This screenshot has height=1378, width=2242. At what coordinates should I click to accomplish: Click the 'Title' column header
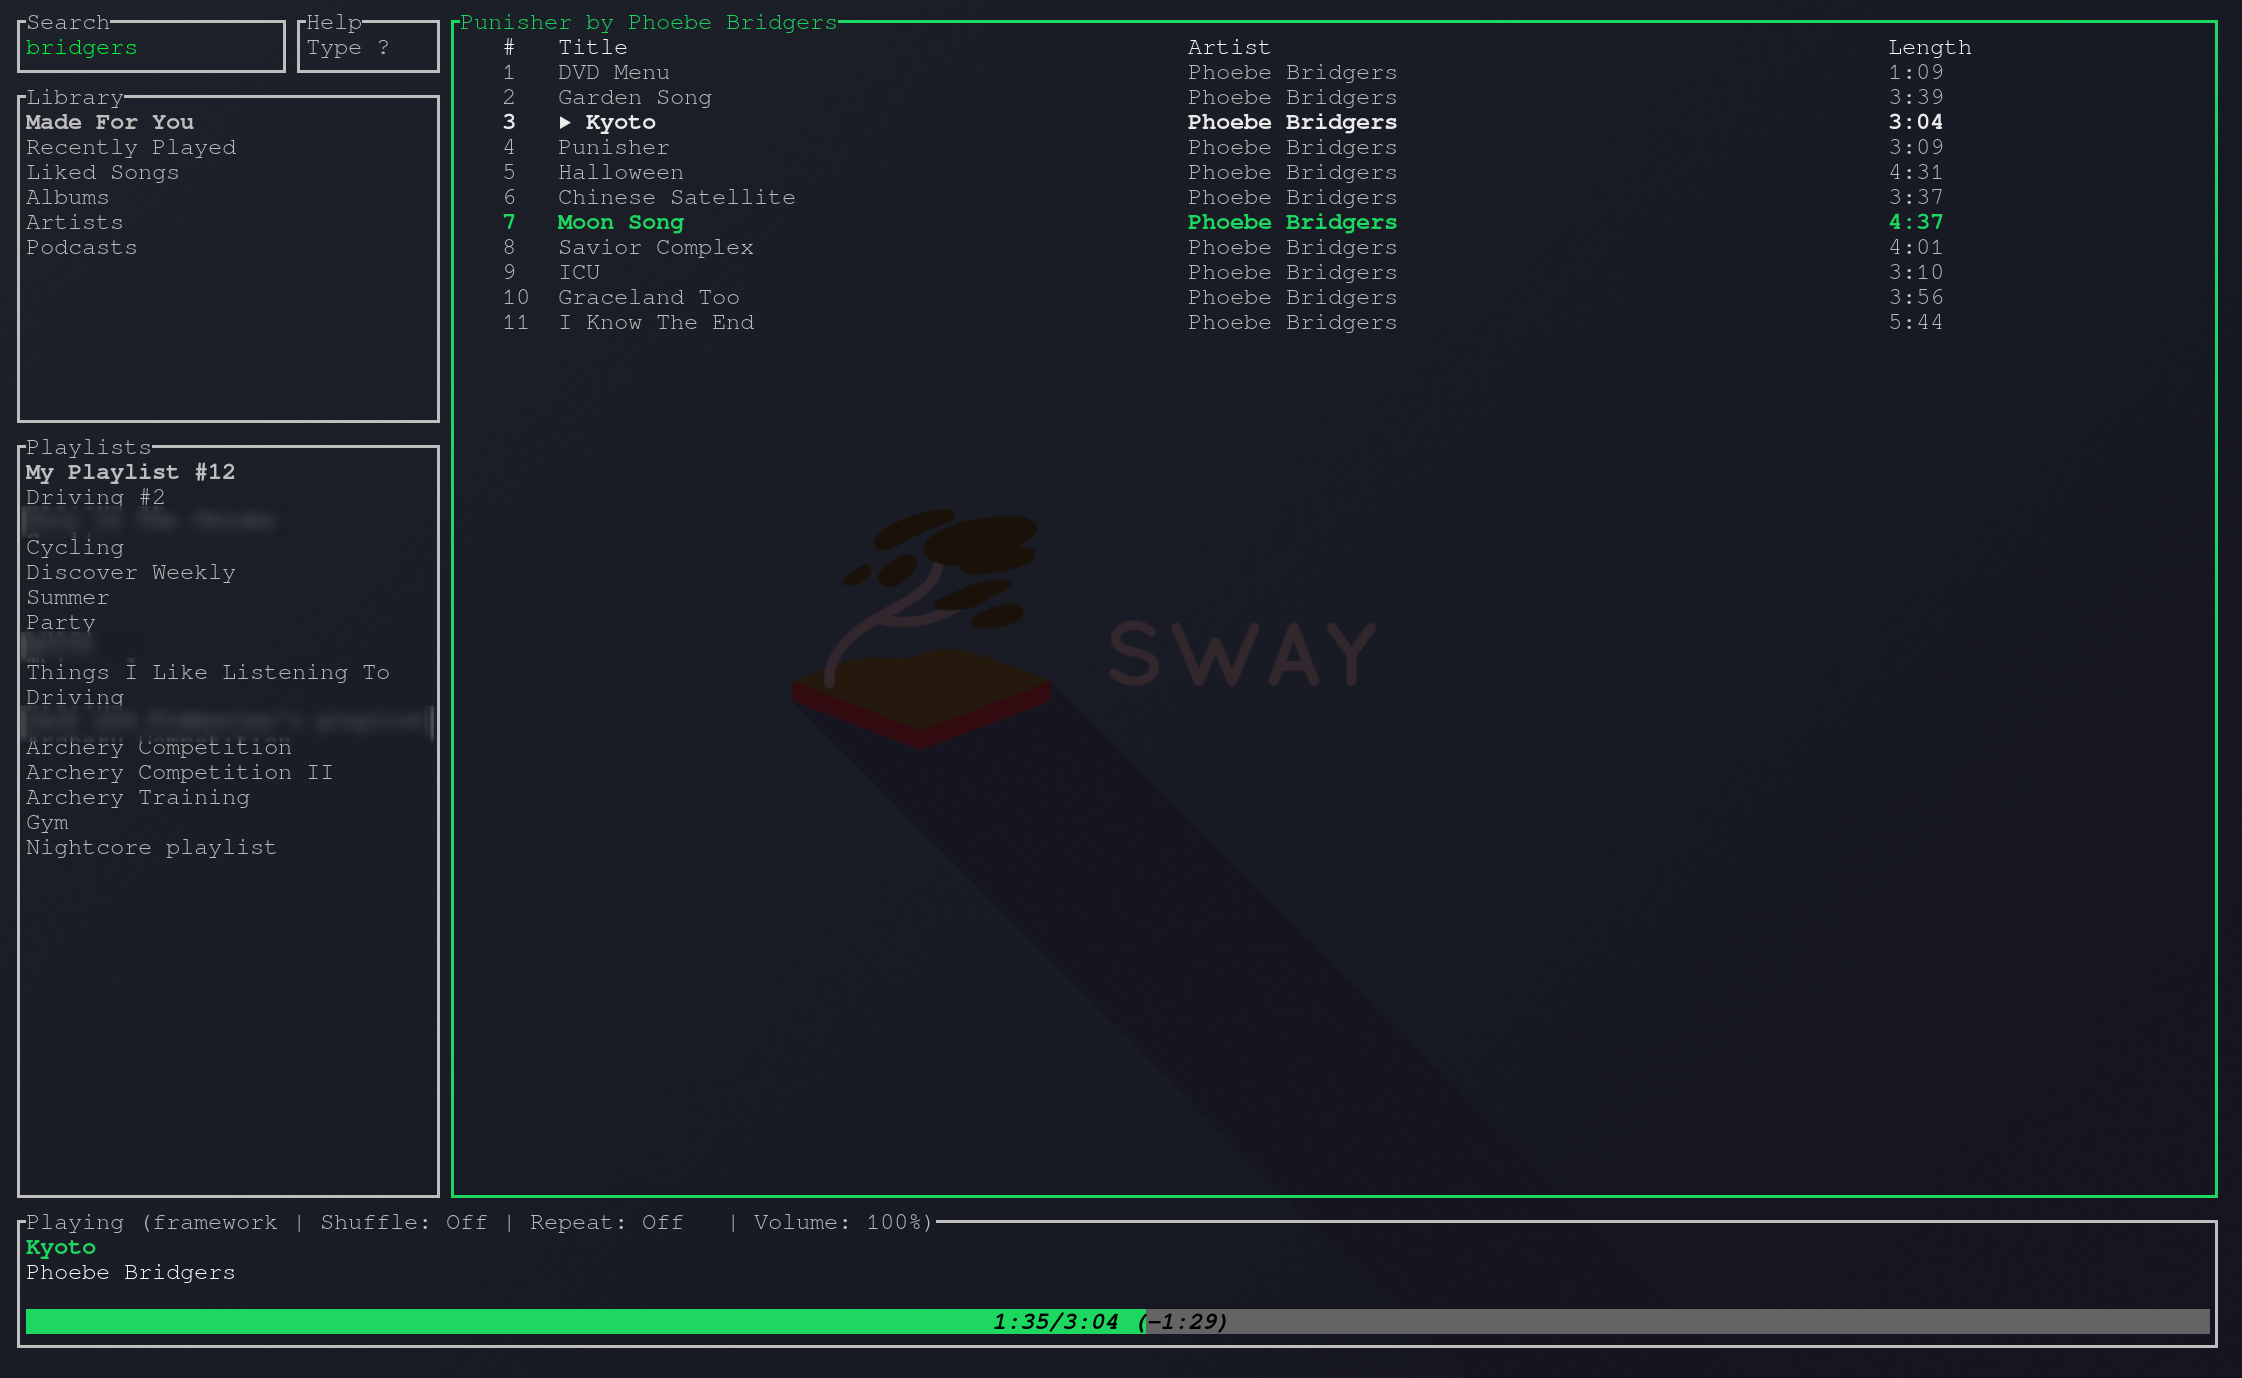(x=593, y=47)
